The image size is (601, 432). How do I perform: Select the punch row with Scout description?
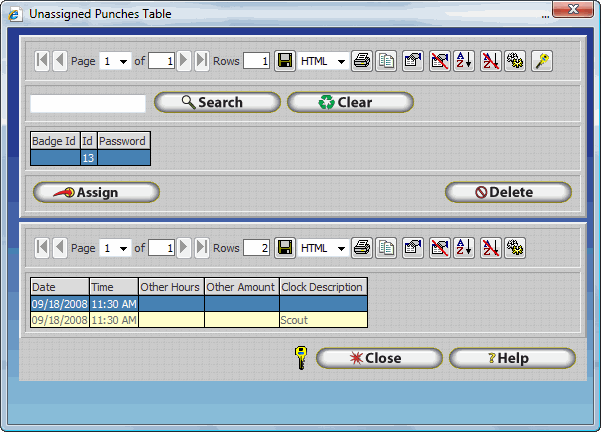pos(198,320)
